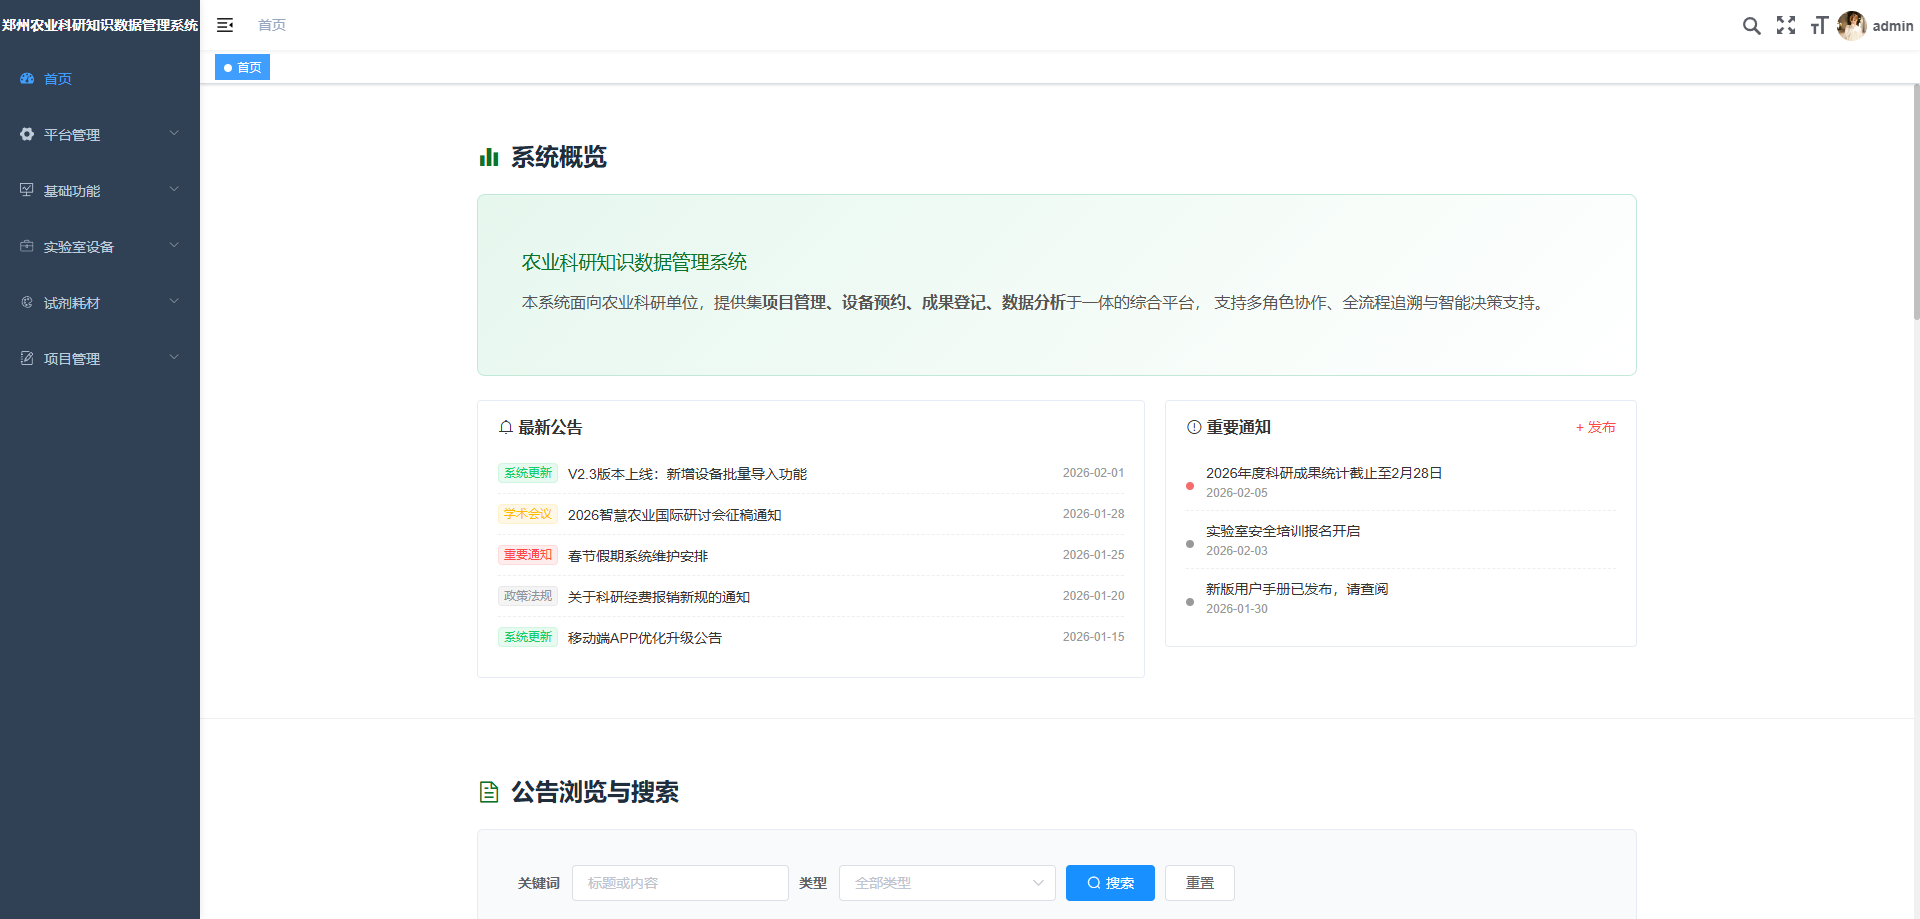Image resolution: width=1920 pixels, height=919 pixels.
Task: Click the font size adjustment icon
Action: pos(1820,26)
